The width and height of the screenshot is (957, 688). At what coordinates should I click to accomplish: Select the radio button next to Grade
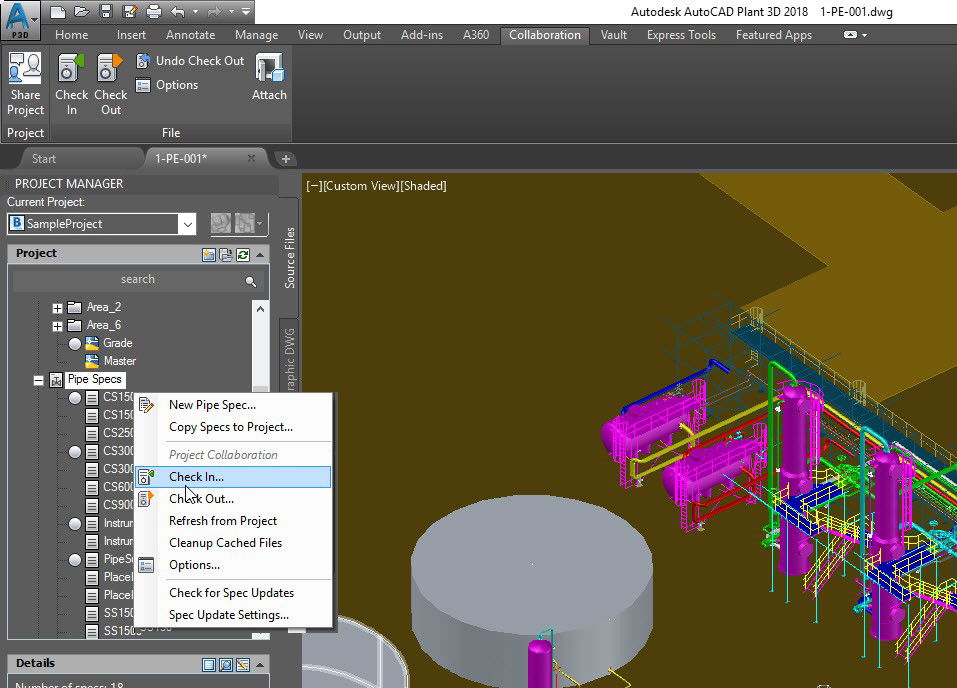77,343
